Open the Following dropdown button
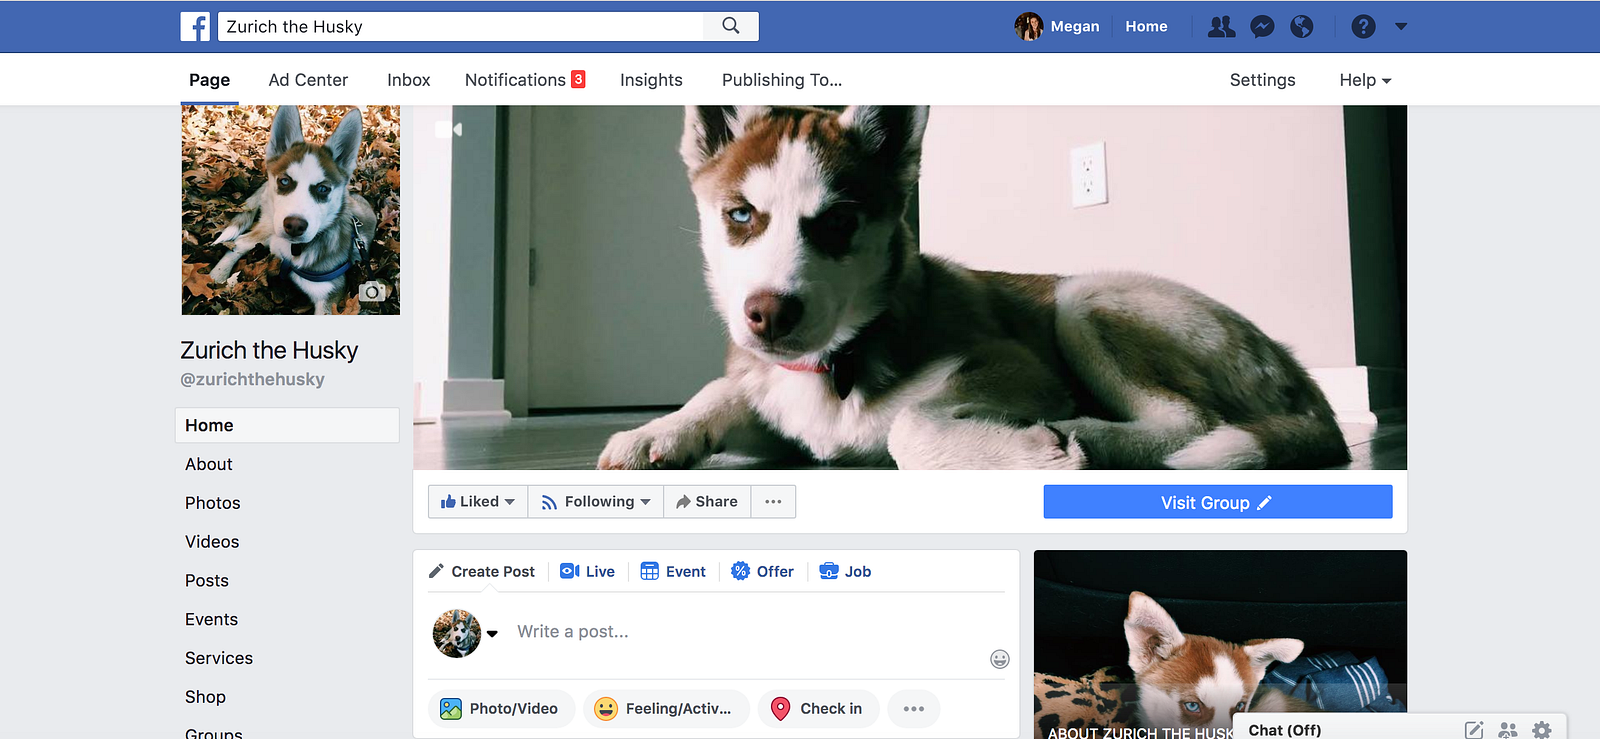 pyautogui.click(x=596, y=502)
